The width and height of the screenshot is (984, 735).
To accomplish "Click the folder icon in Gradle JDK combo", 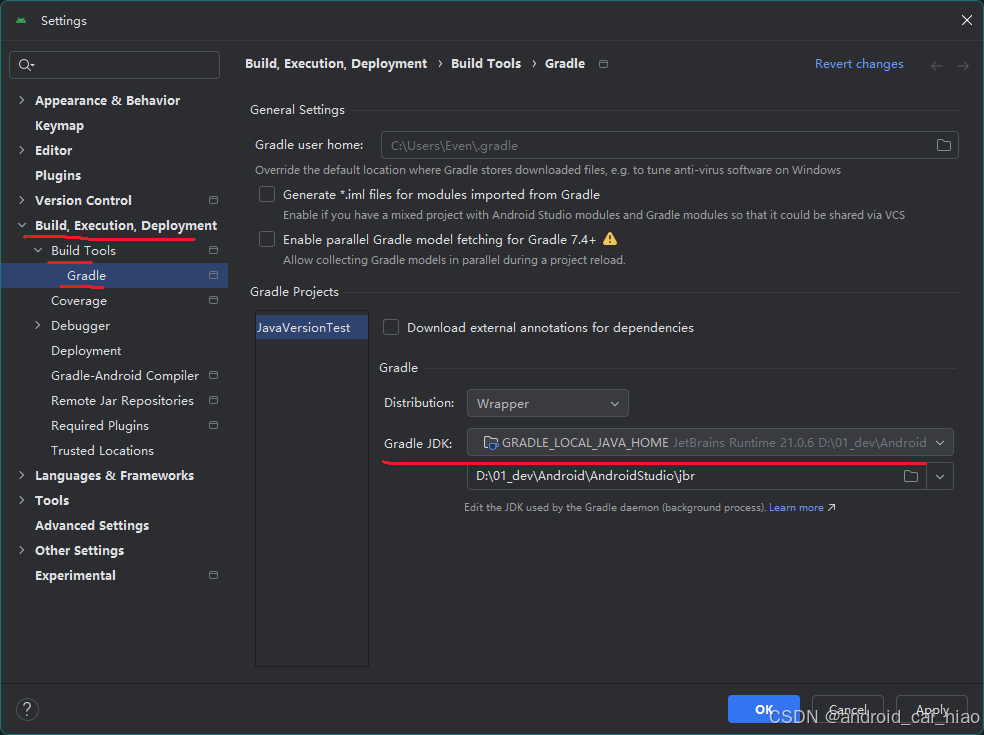I will click(491, 443).
